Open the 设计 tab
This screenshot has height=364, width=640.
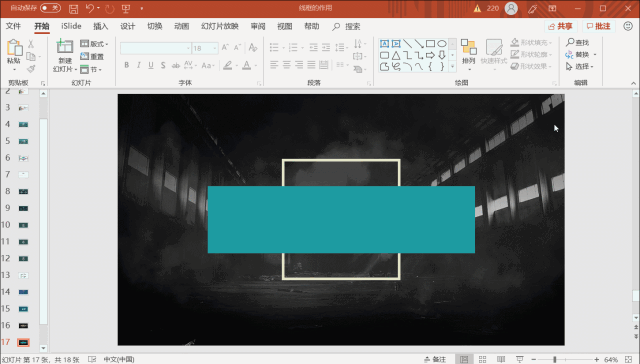coord(127,26)
